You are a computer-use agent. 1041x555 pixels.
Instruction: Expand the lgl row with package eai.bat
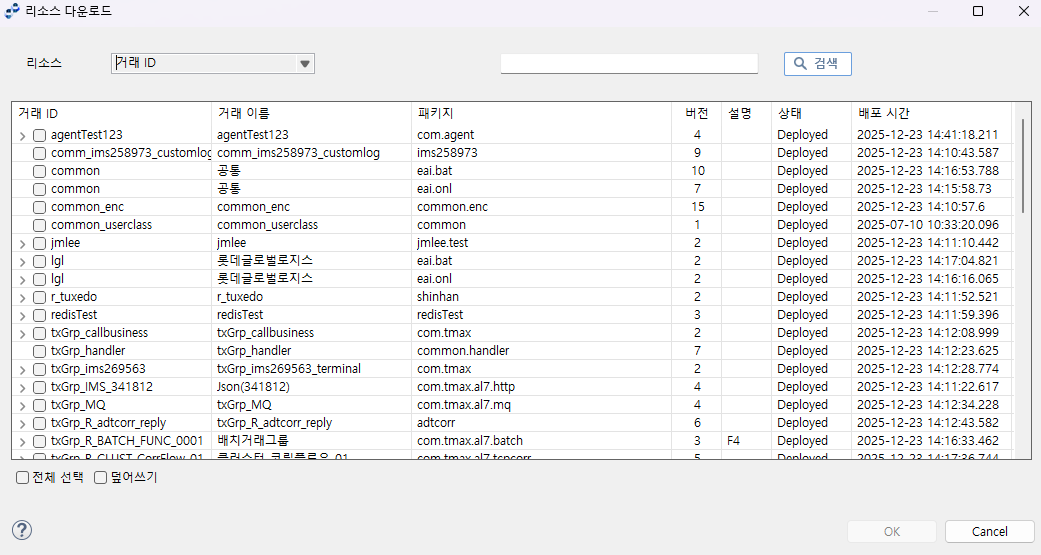coord(23,262)
